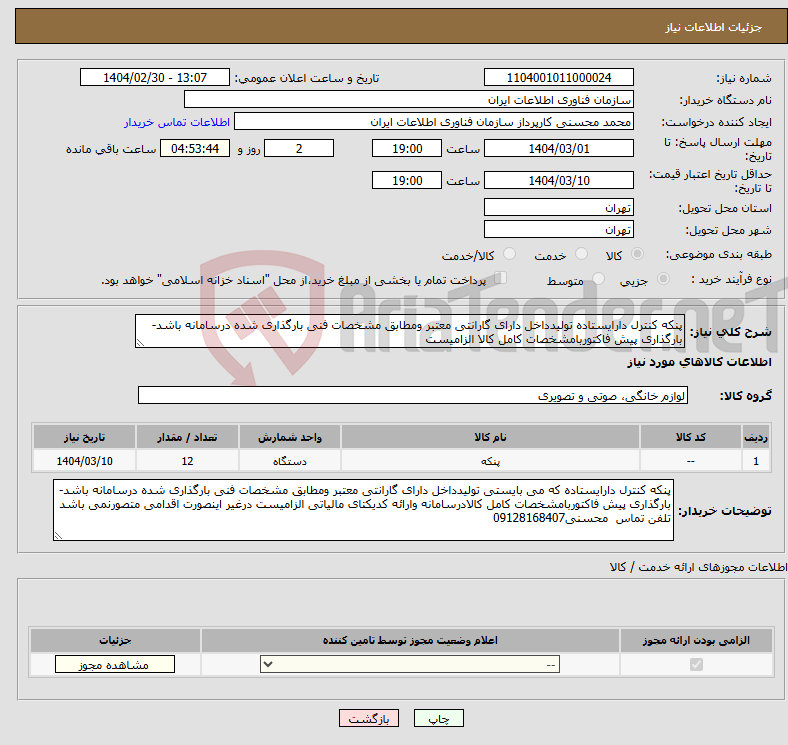Click the بازگشت back button
This screenshot has width=788, height=745.
(x=368, y=718)
